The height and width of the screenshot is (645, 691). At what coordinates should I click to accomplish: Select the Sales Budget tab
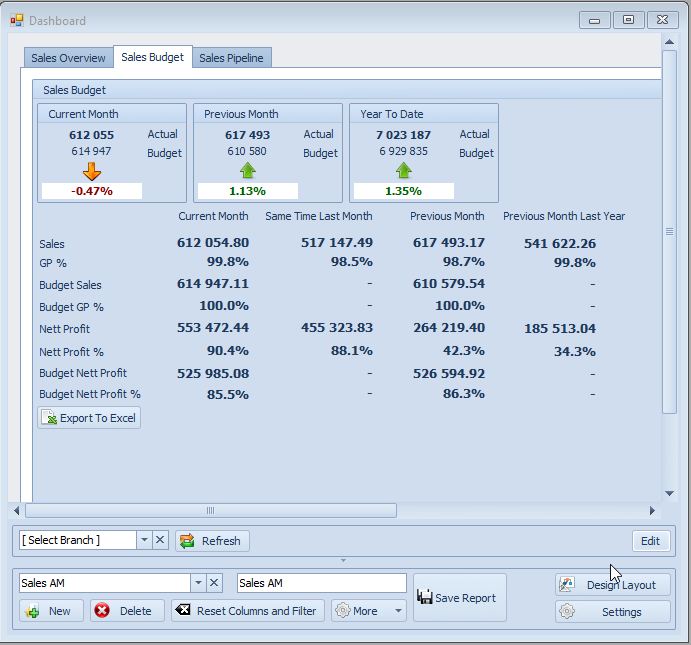tap(152, 57)
